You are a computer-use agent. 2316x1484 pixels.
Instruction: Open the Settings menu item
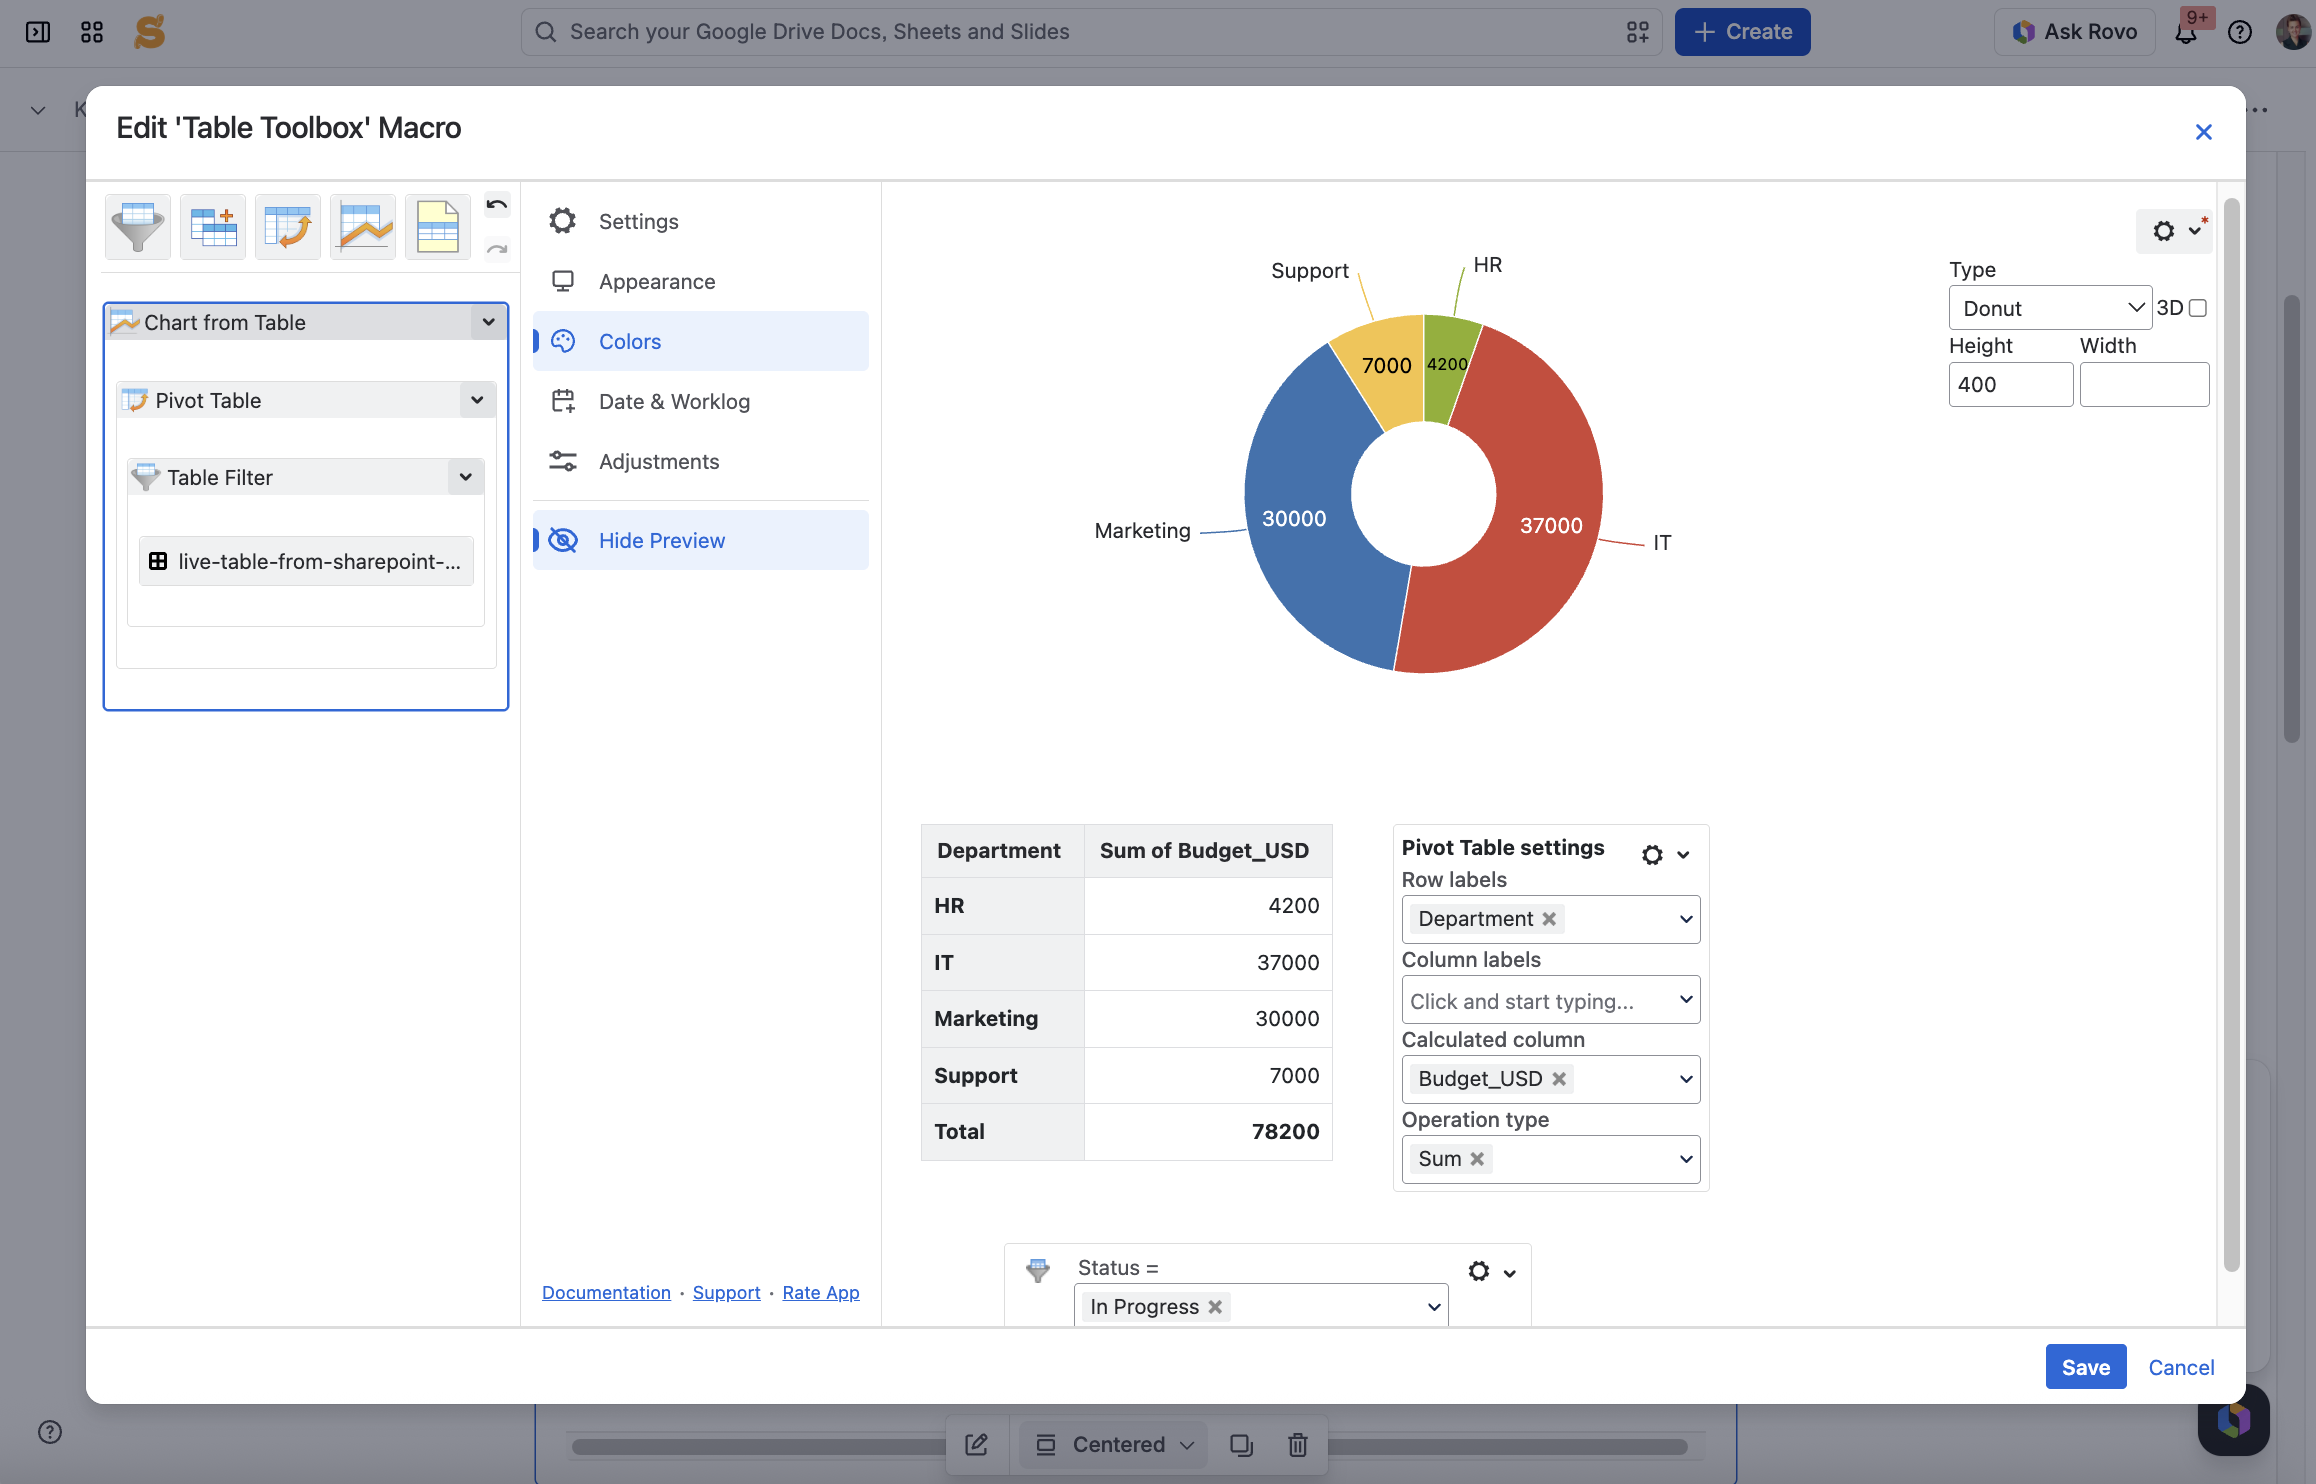pyautogui.click(x=701, y=221)
